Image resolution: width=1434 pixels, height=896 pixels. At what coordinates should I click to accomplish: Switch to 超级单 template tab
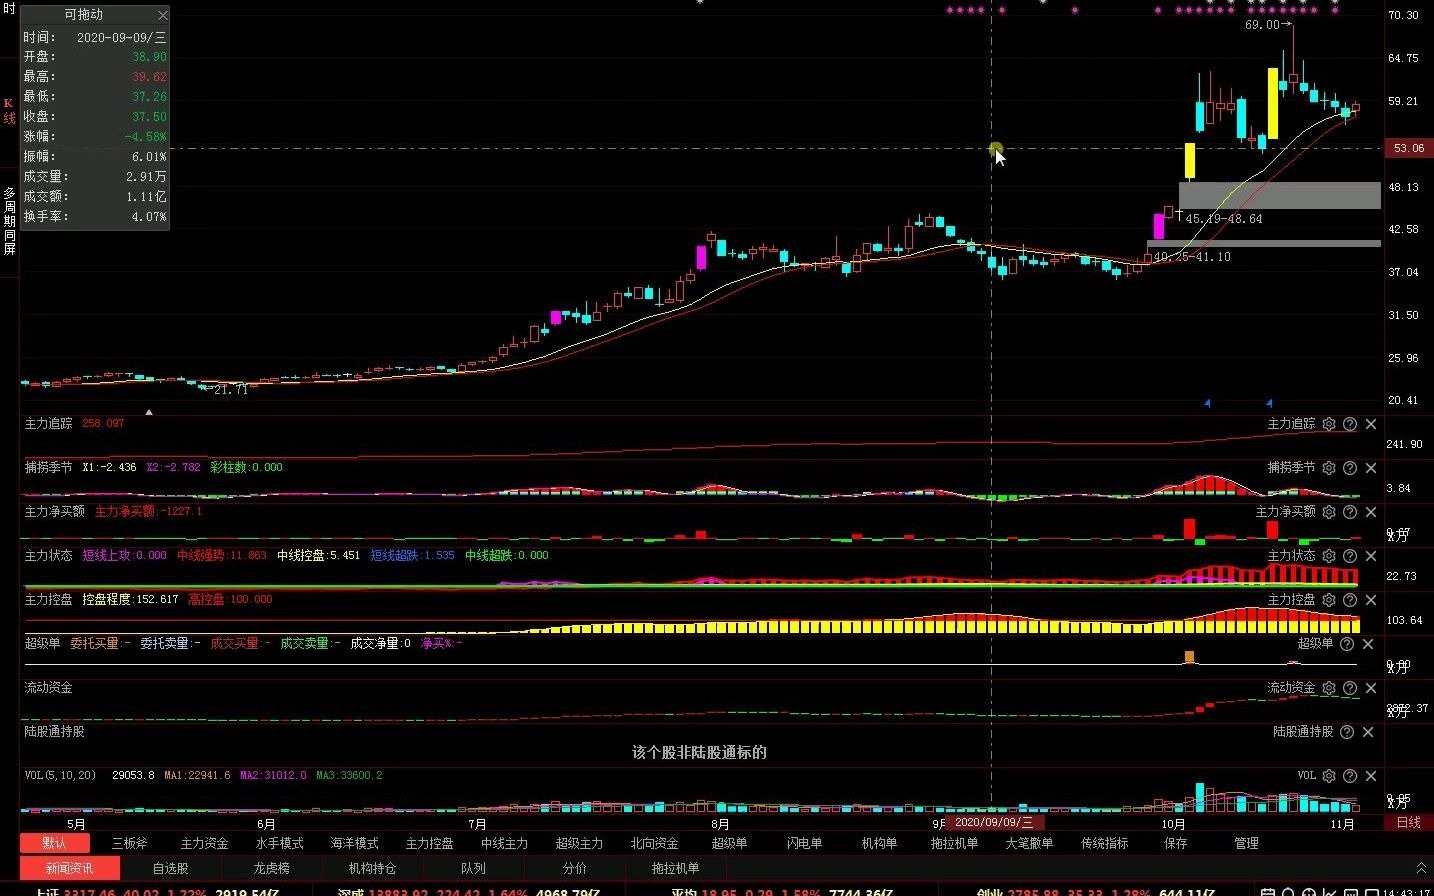(729, 843)
